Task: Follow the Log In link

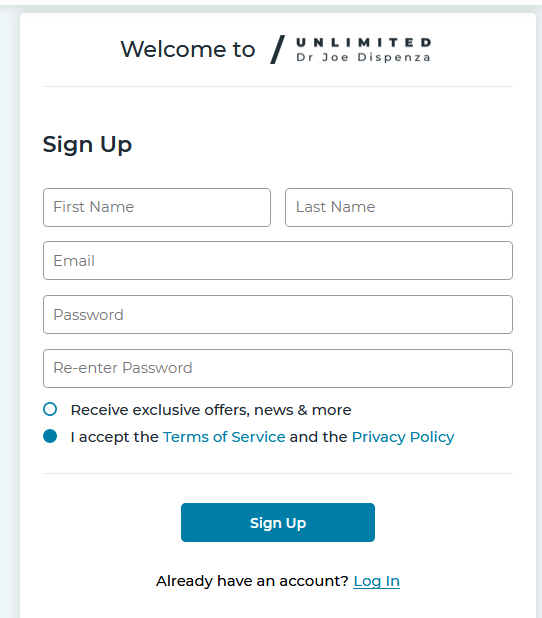Action: 376,581
